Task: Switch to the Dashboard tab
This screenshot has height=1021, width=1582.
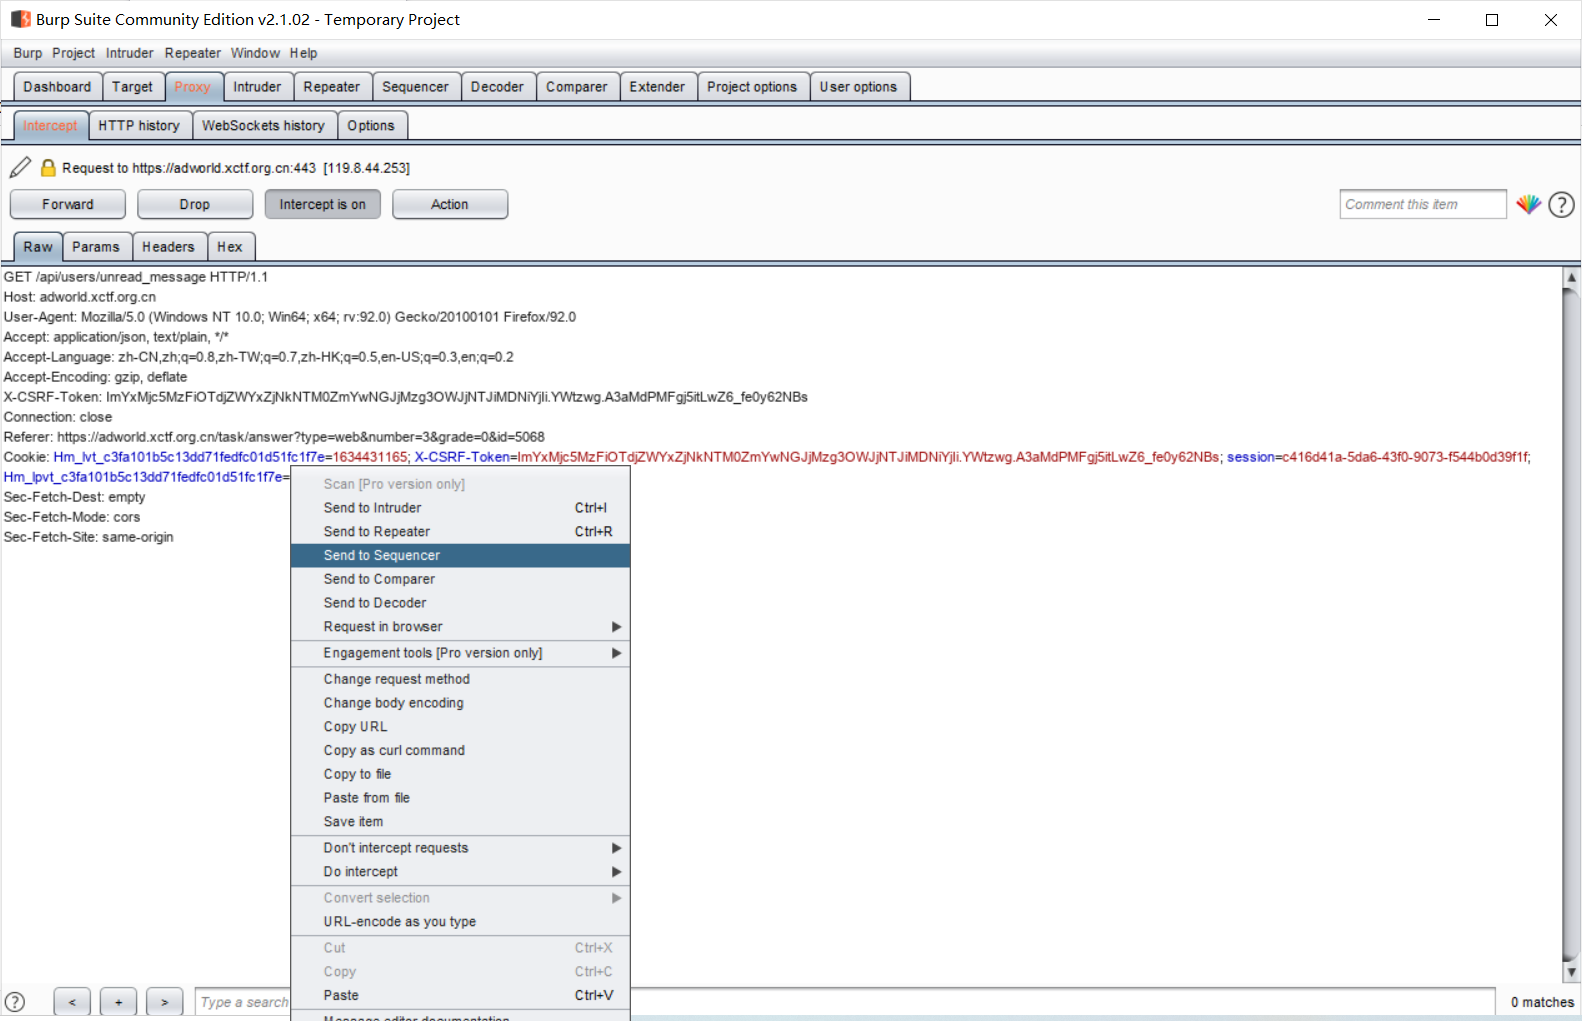Action: 57,87
